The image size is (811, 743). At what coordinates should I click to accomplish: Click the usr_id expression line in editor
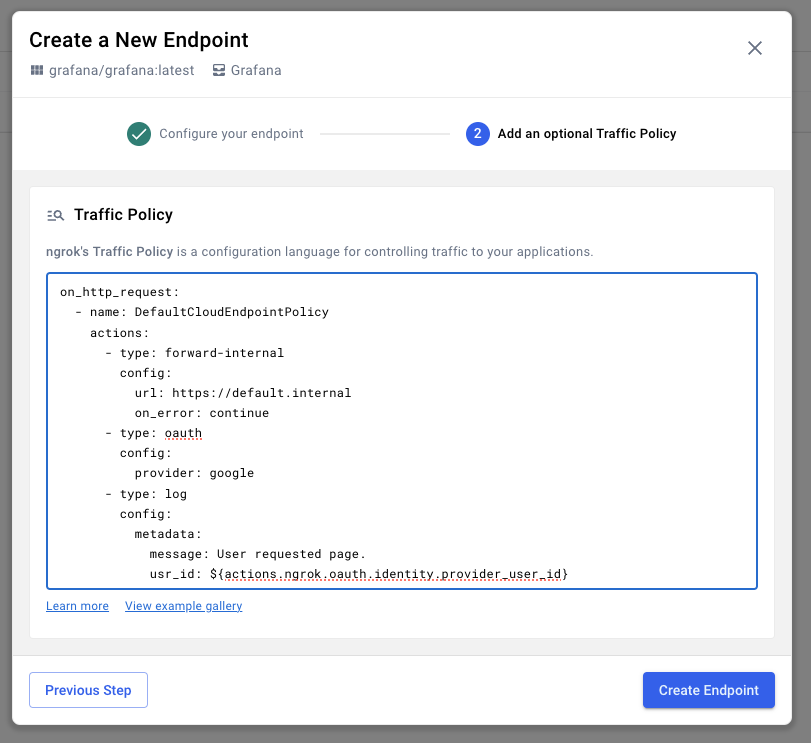pos(358,574)
